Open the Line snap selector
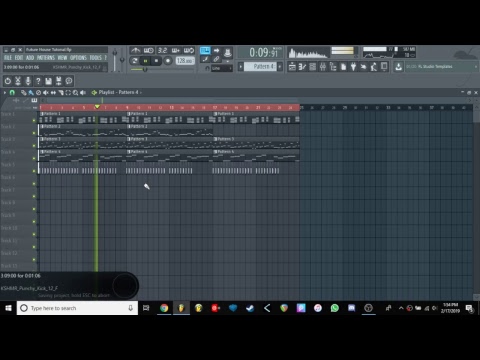The width and height of the screenshot is (480, 360). point(222,68)
